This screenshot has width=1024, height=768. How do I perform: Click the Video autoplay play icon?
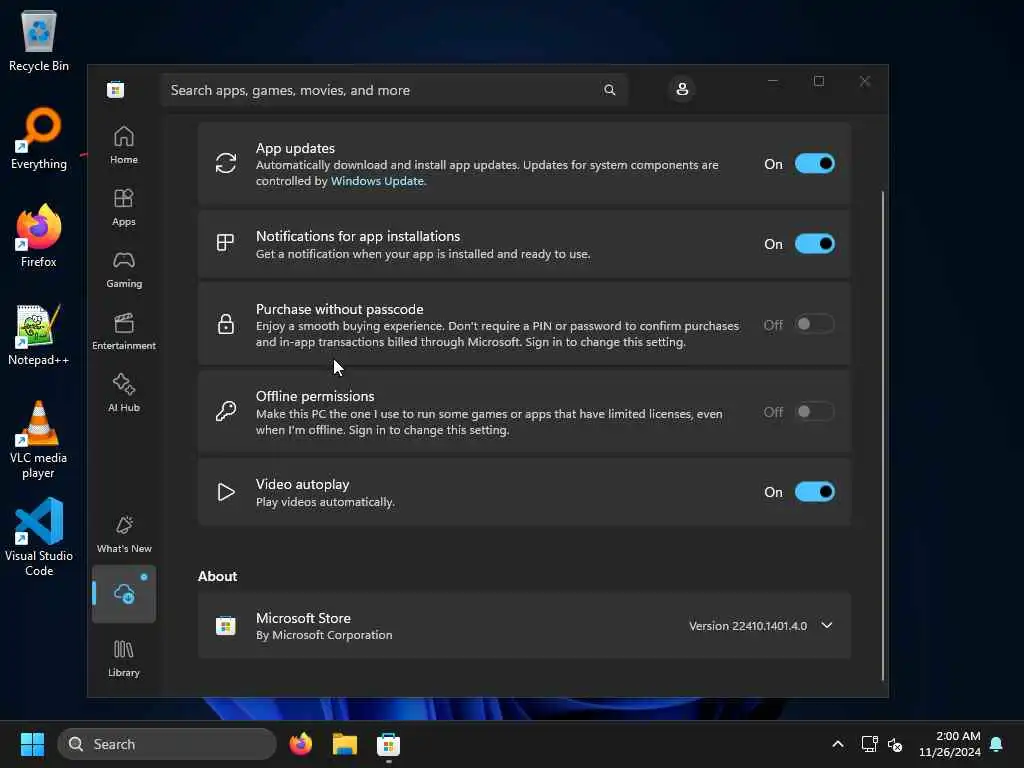226,492
